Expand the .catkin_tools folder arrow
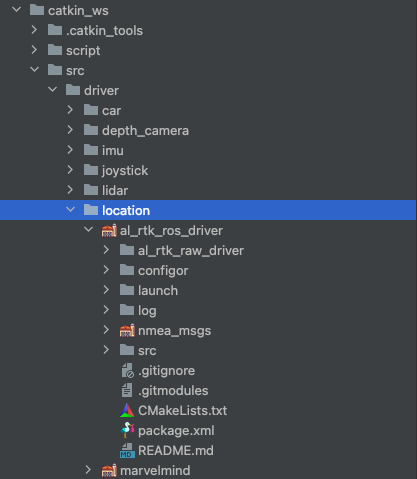This screenshot has height=479, width=417. pyautogui.click(x=34, y=30)
